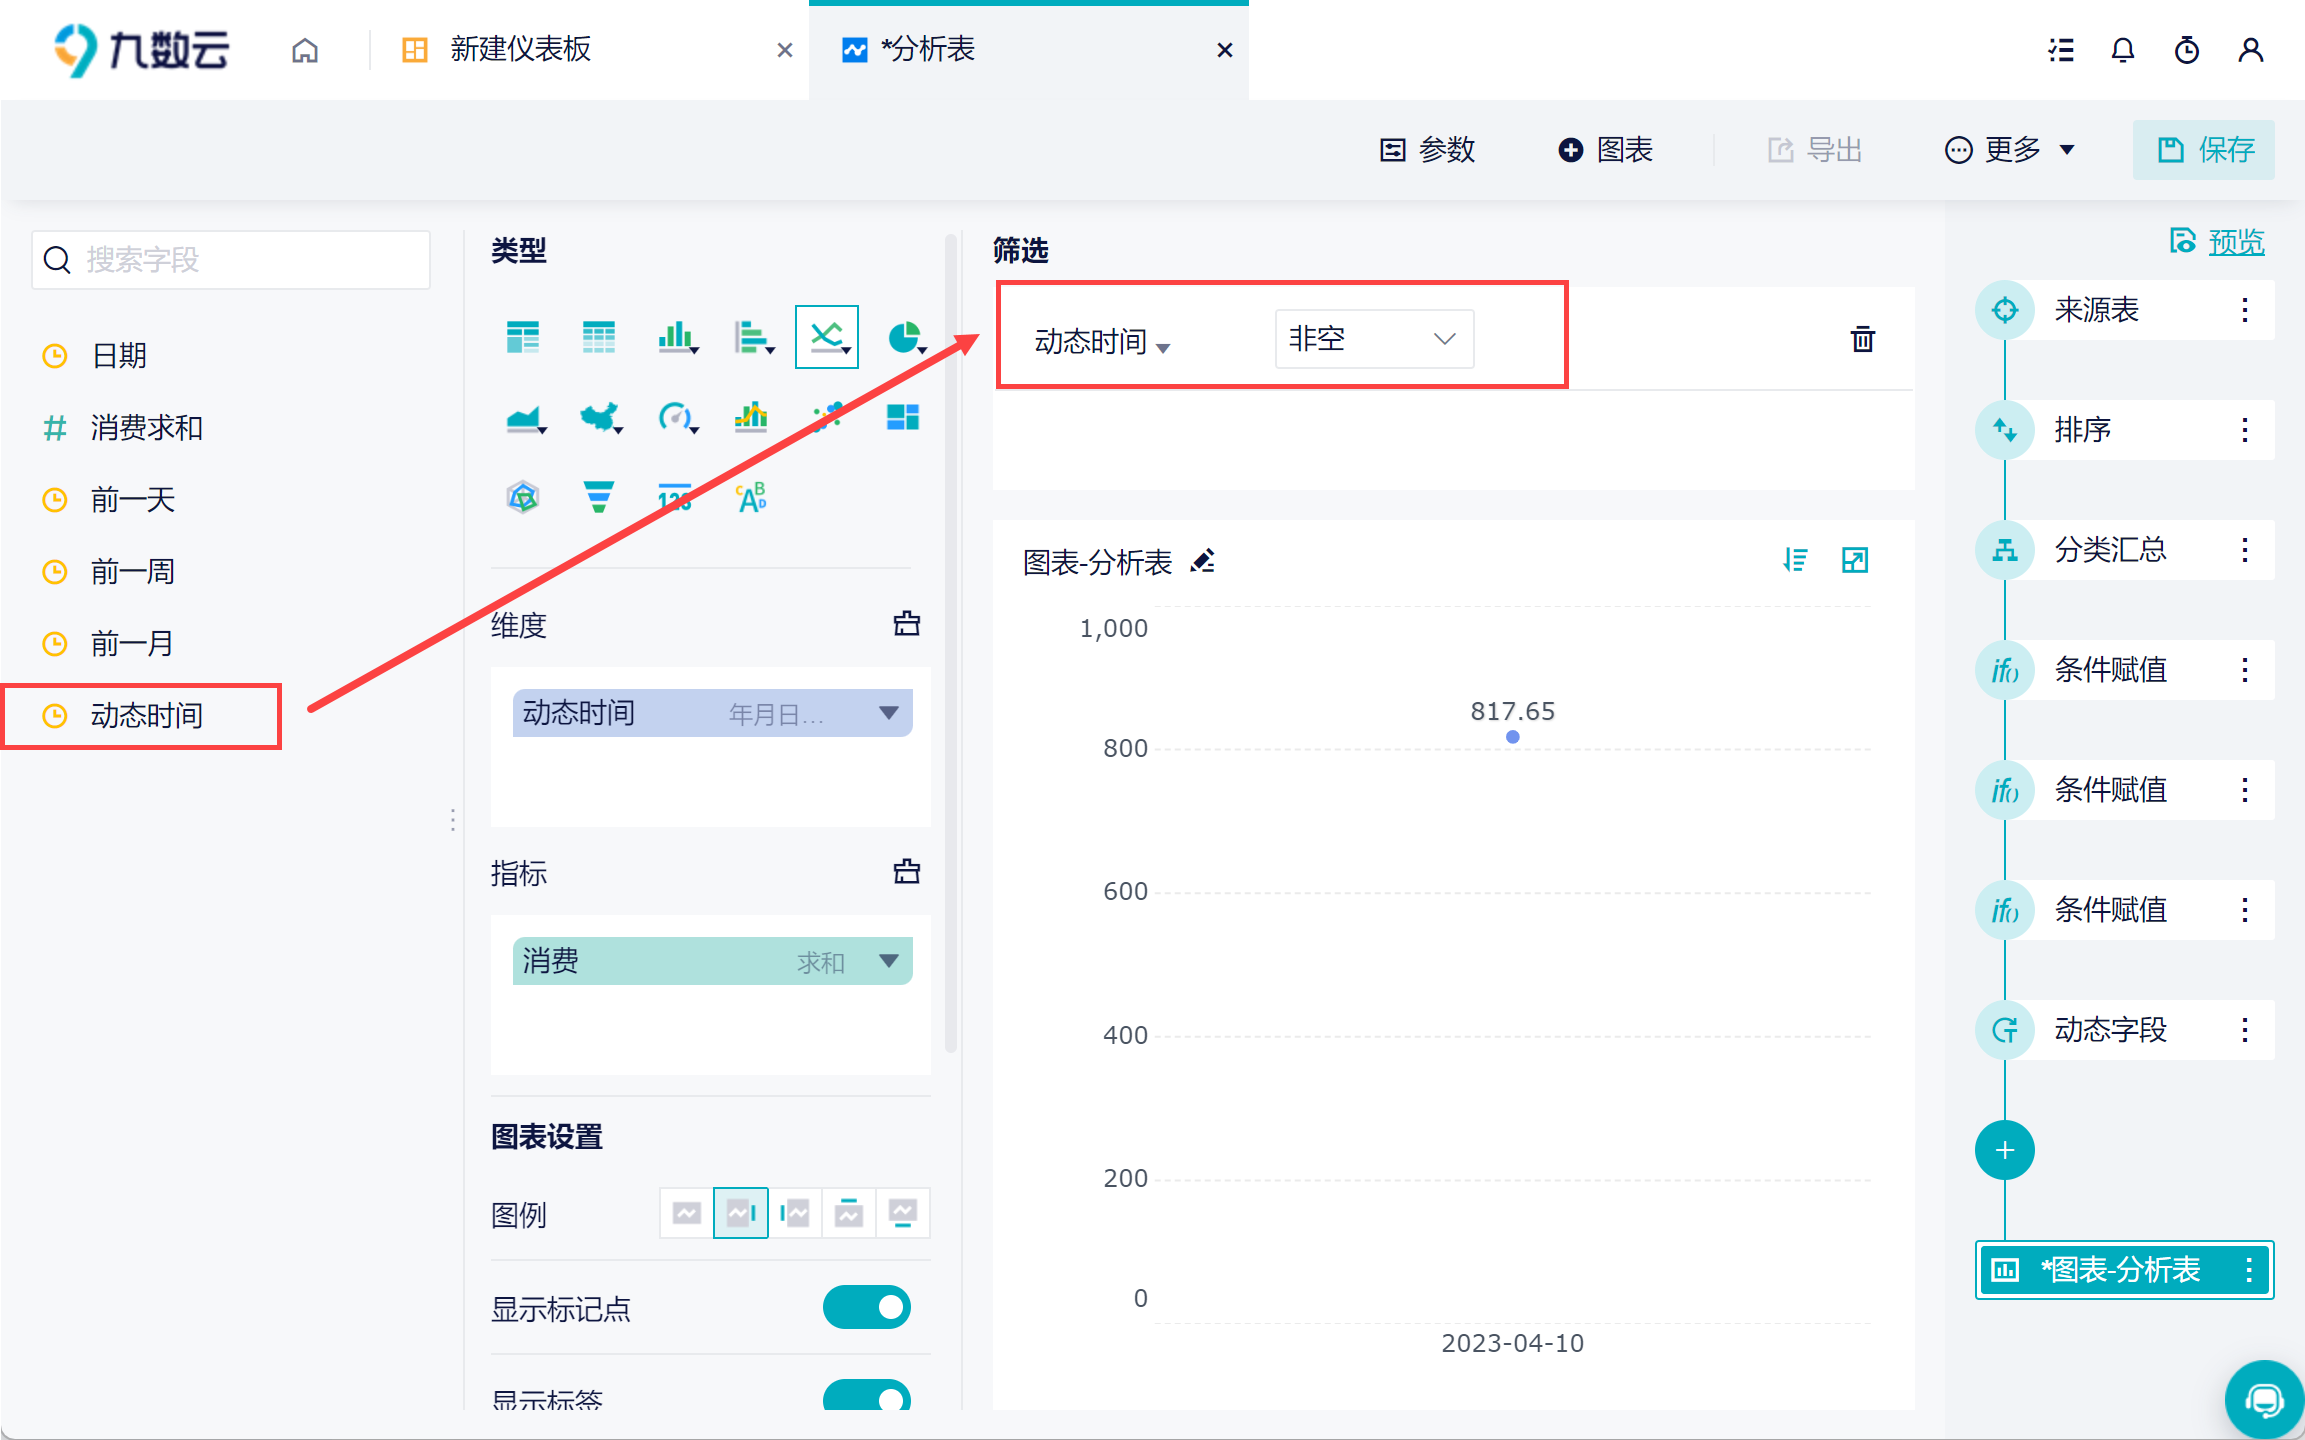This screenshot has width=2305, height=1440.
Task: Select the funnel chart type icon
Action: point(598,496)
